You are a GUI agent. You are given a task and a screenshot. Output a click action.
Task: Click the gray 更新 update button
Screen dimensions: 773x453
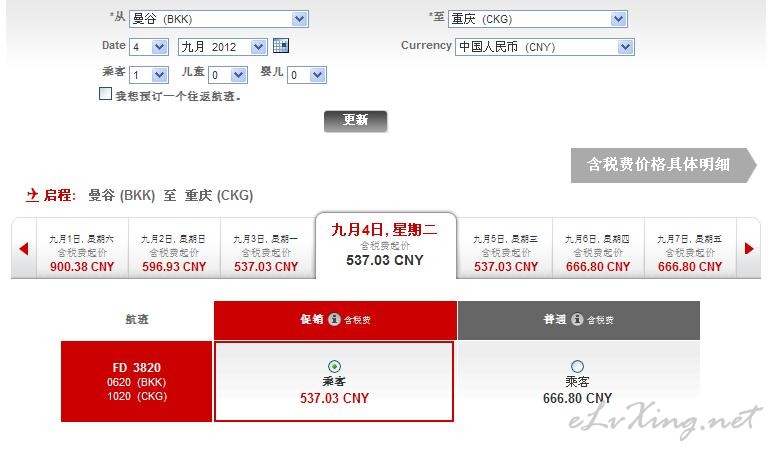(x=355, y=121)
